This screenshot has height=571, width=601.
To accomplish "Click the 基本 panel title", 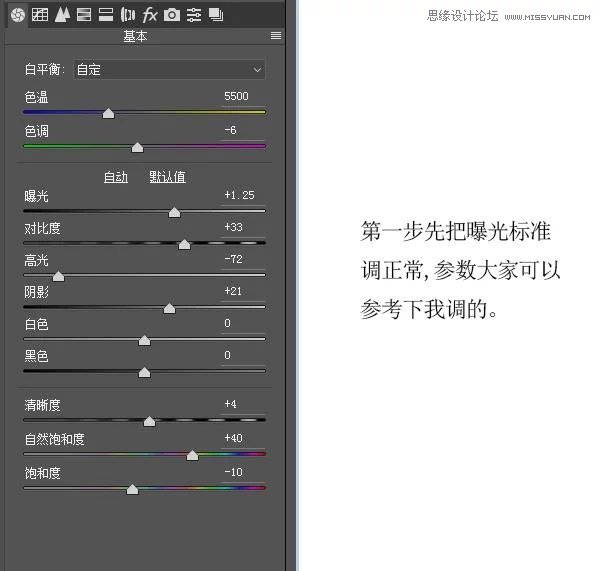I will [135, 36].
